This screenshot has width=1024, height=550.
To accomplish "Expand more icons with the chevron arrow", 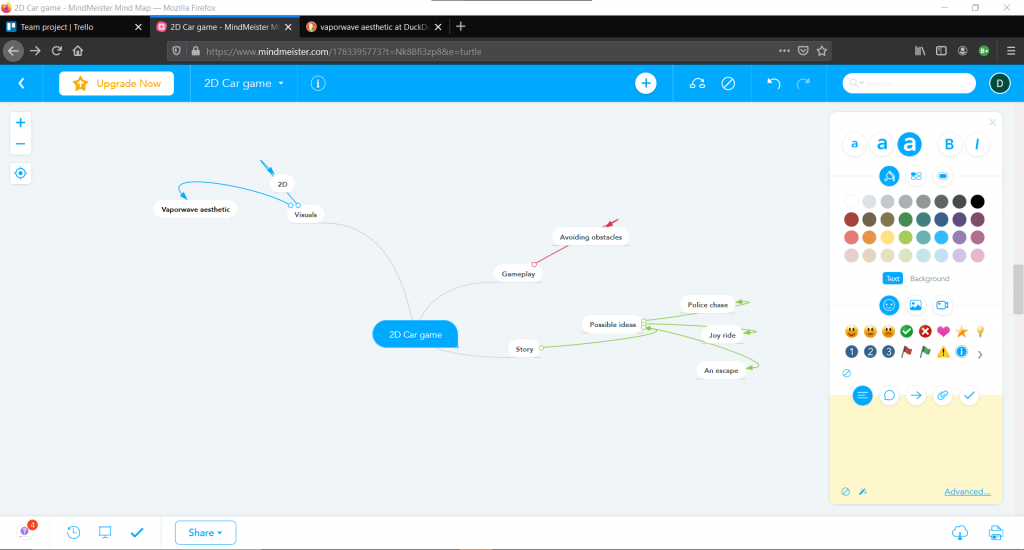I will (x=979, y=353).
